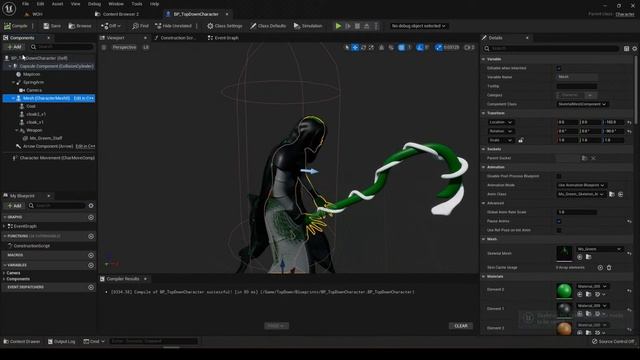The width and height of the screenshot is (640, 360).
Task: Click the Components search field
Action: point(62,47)
